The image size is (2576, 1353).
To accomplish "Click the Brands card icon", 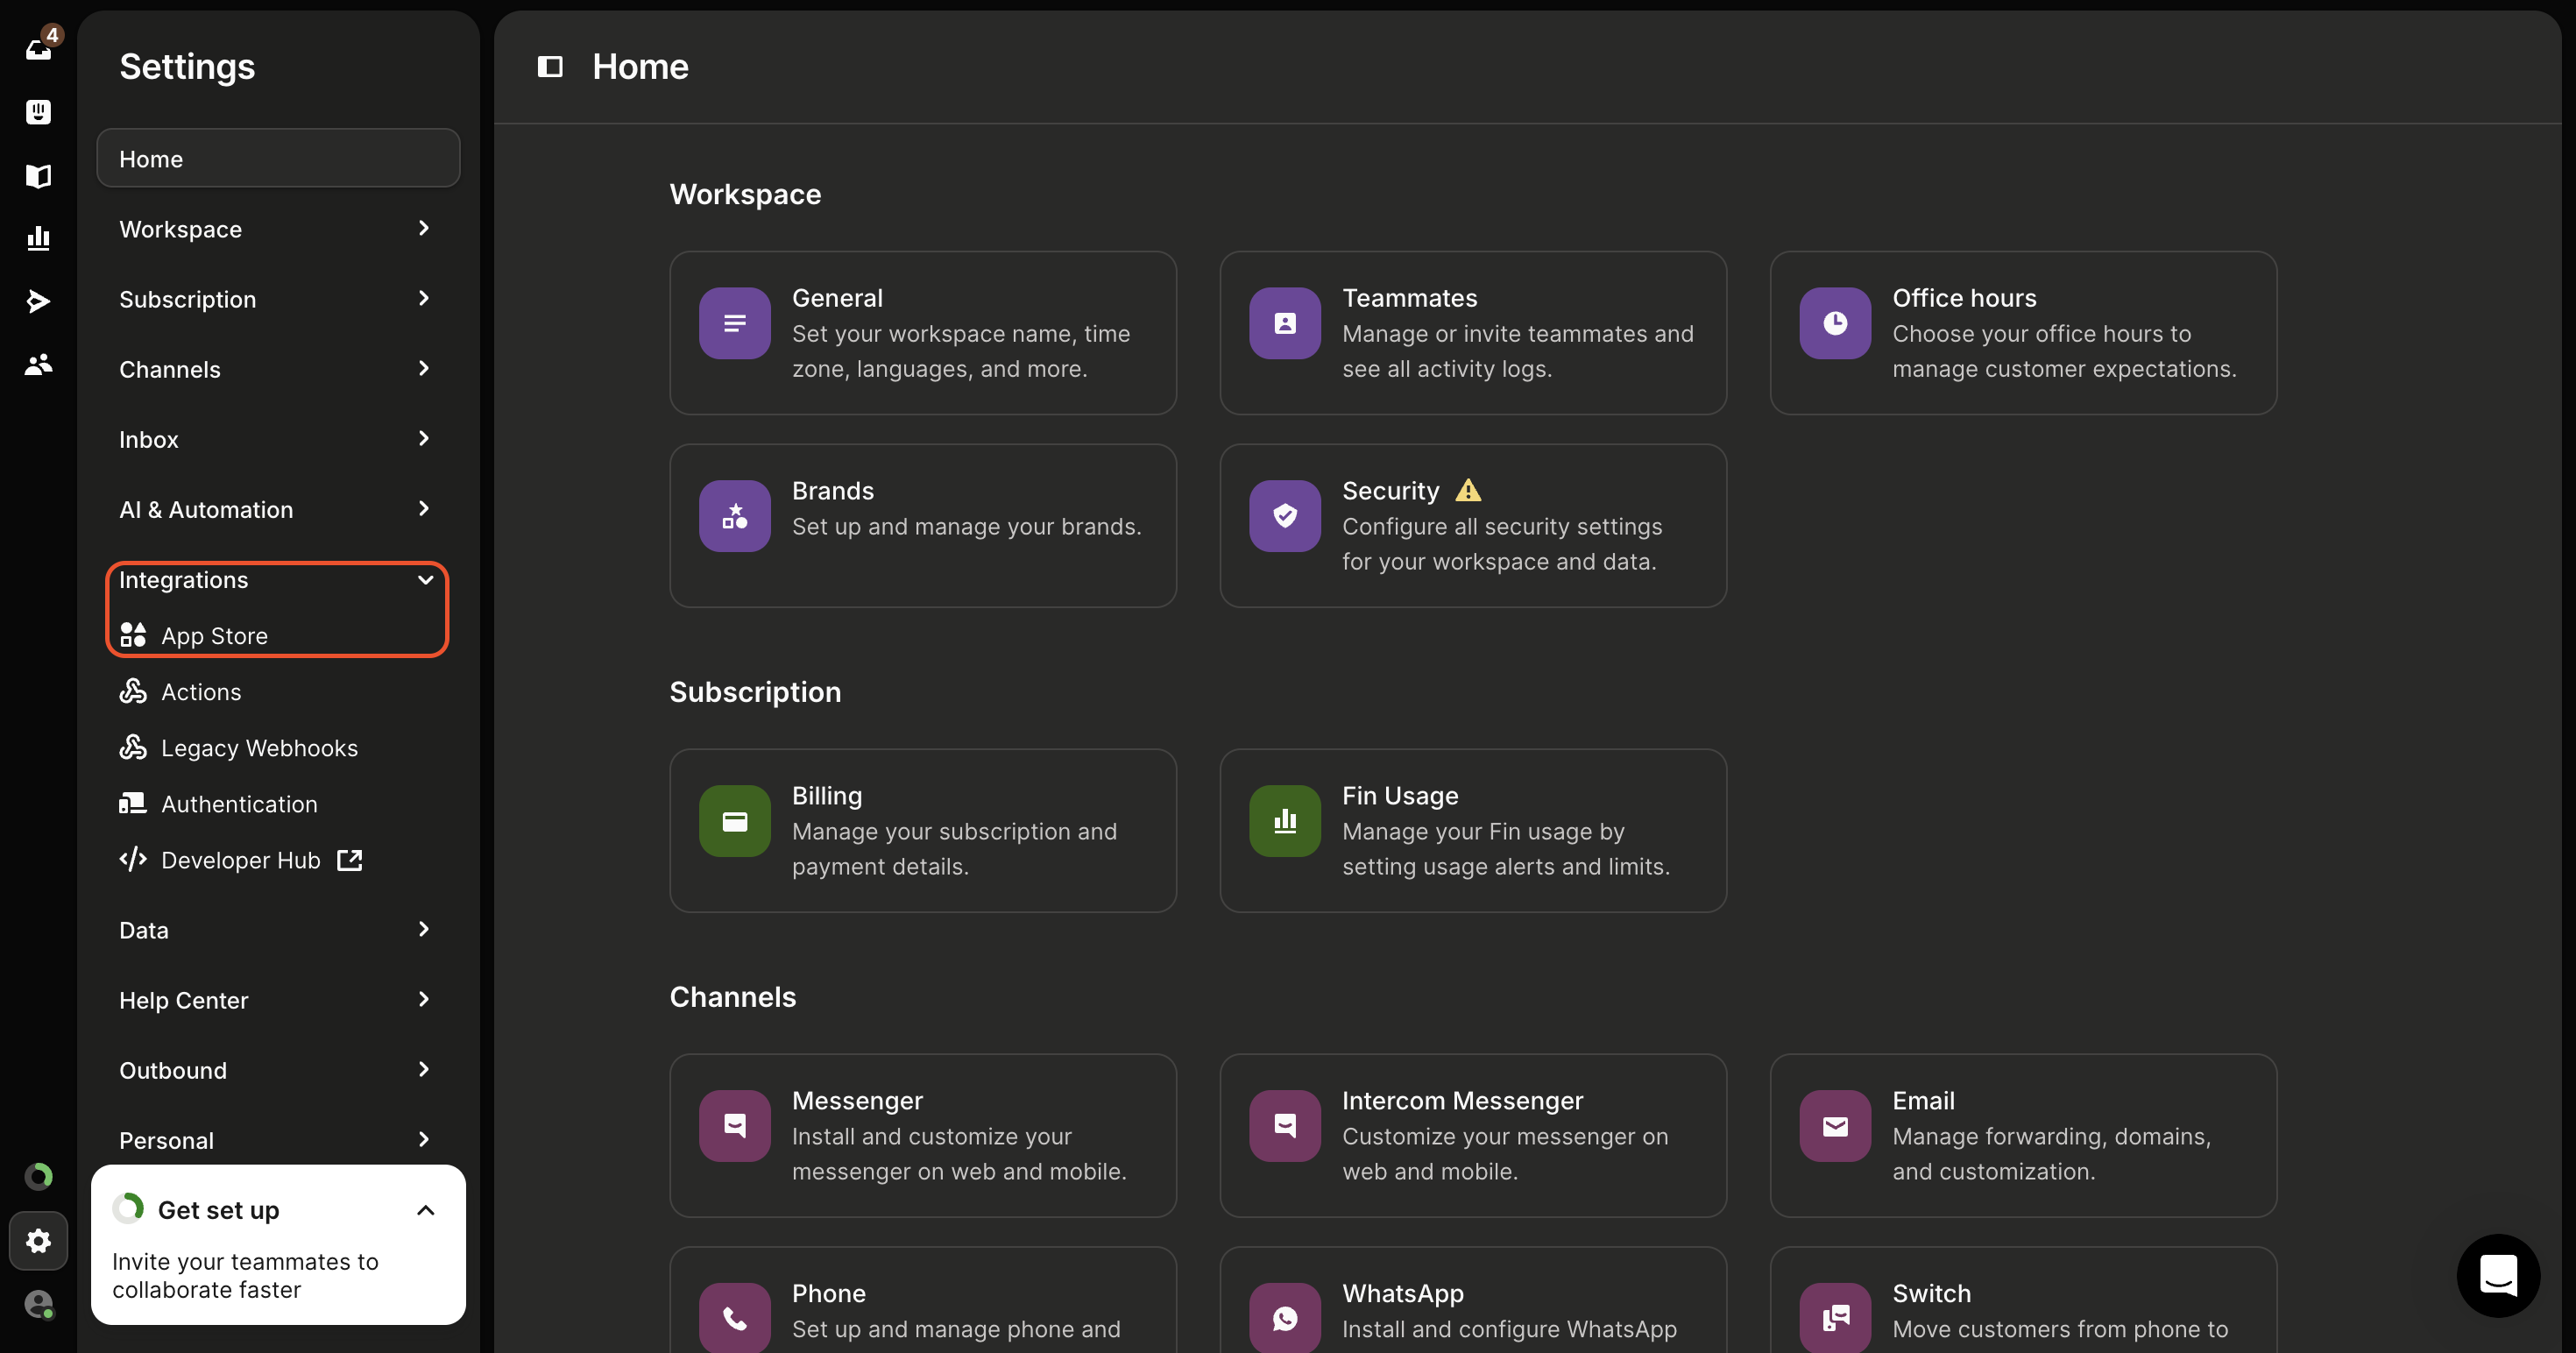I will click(735, 516).
